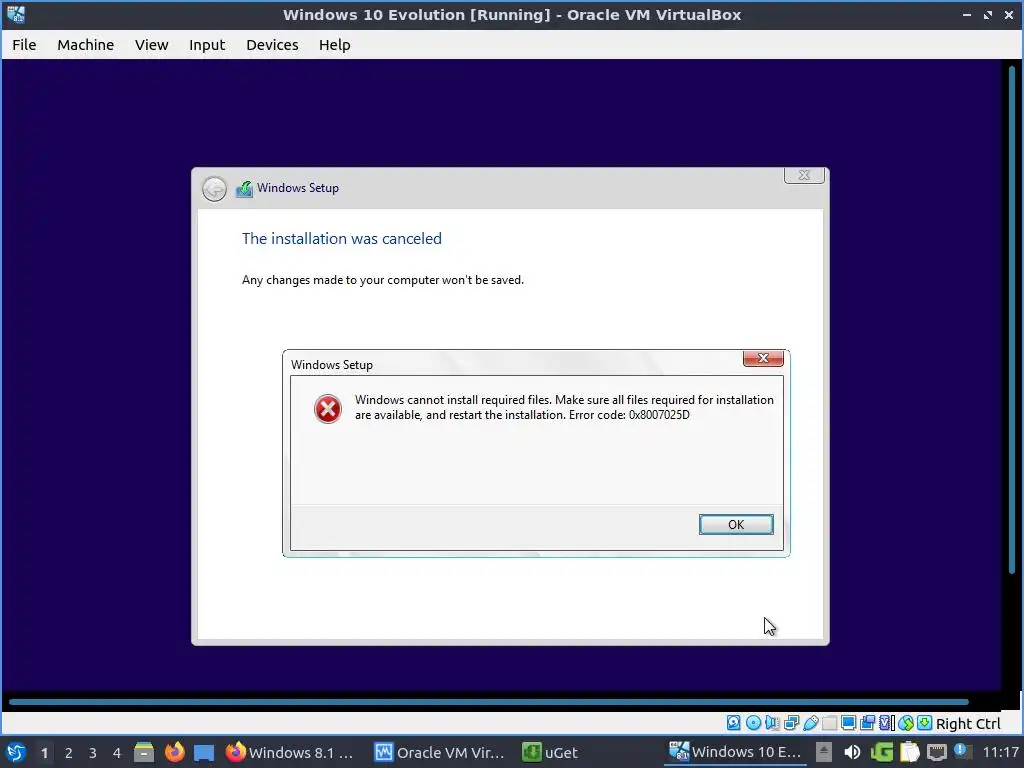Click 'The installation was canceled' heading
1024x768 pixels.
click(x=342, y=238)
